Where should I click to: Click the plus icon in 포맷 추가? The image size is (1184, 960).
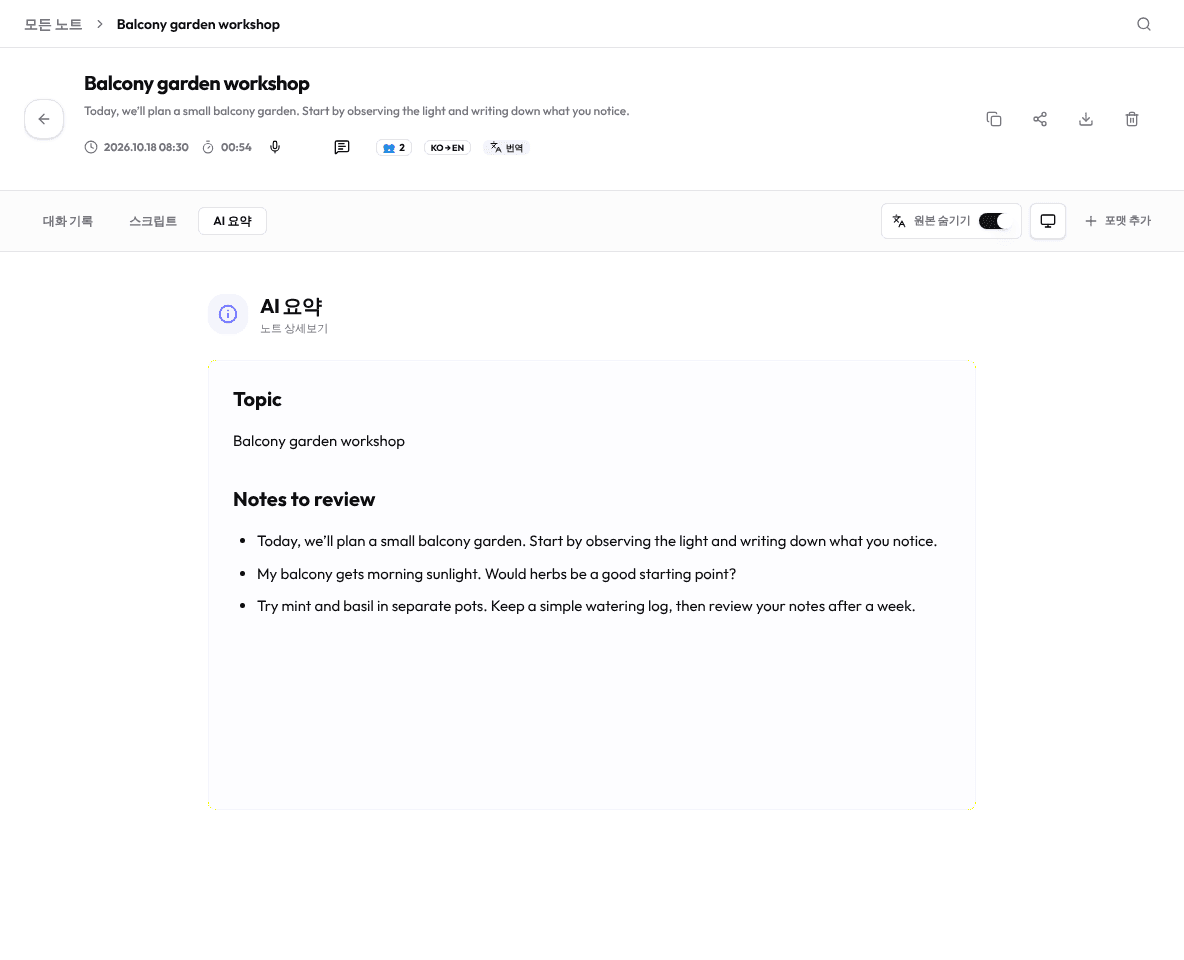click(1090, 221)
